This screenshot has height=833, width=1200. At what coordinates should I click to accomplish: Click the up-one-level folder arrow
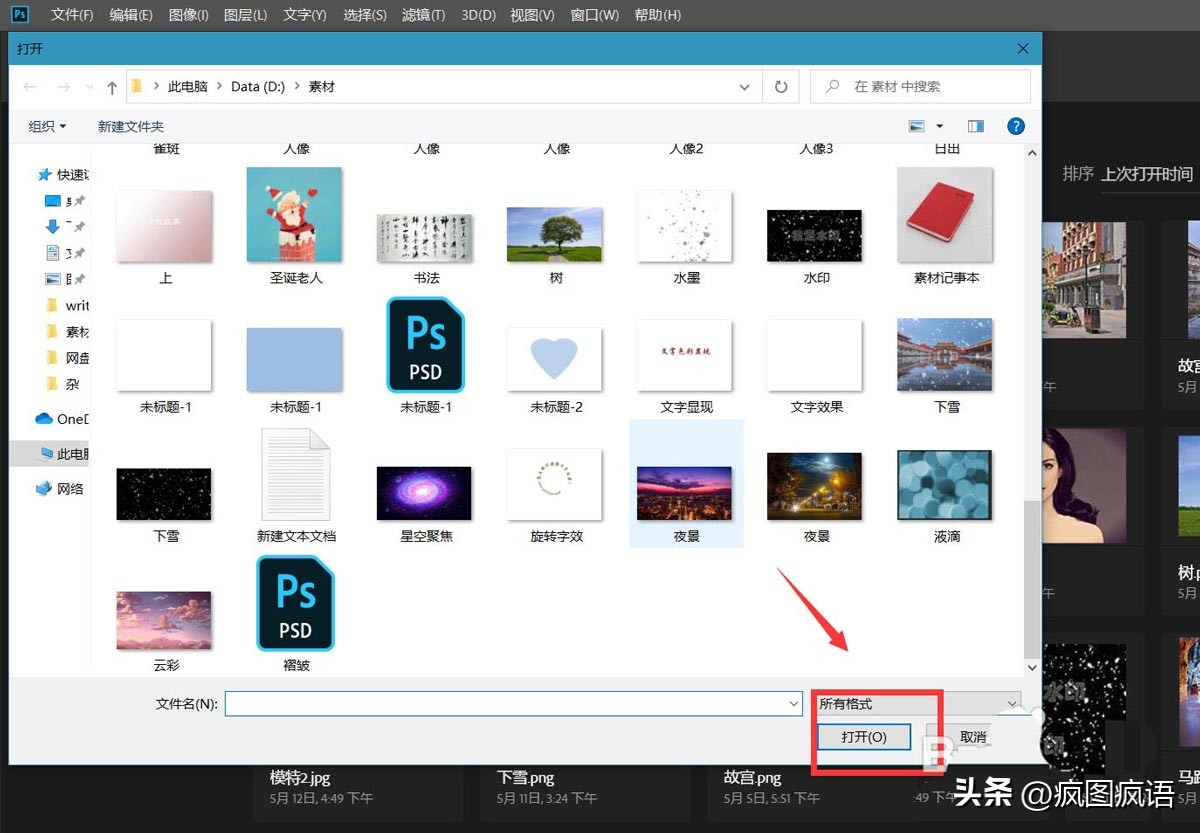pos(110,86)
